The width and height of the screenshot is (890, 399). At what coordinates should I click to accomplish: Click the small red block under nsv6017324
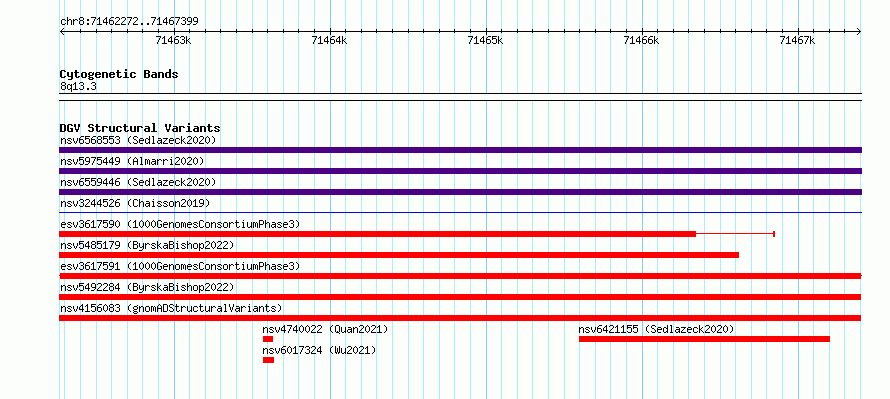point(268,360)
